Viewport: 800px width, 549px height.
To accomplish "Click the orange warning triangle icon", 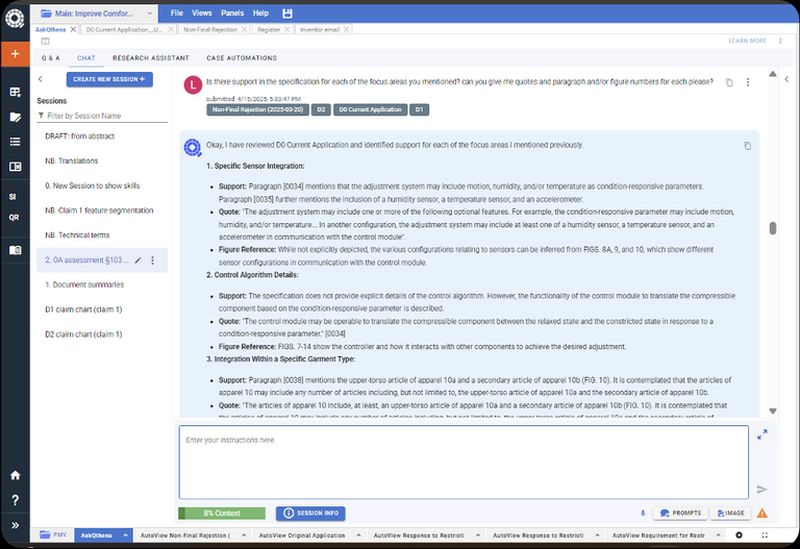I will (x=762, y=513).
